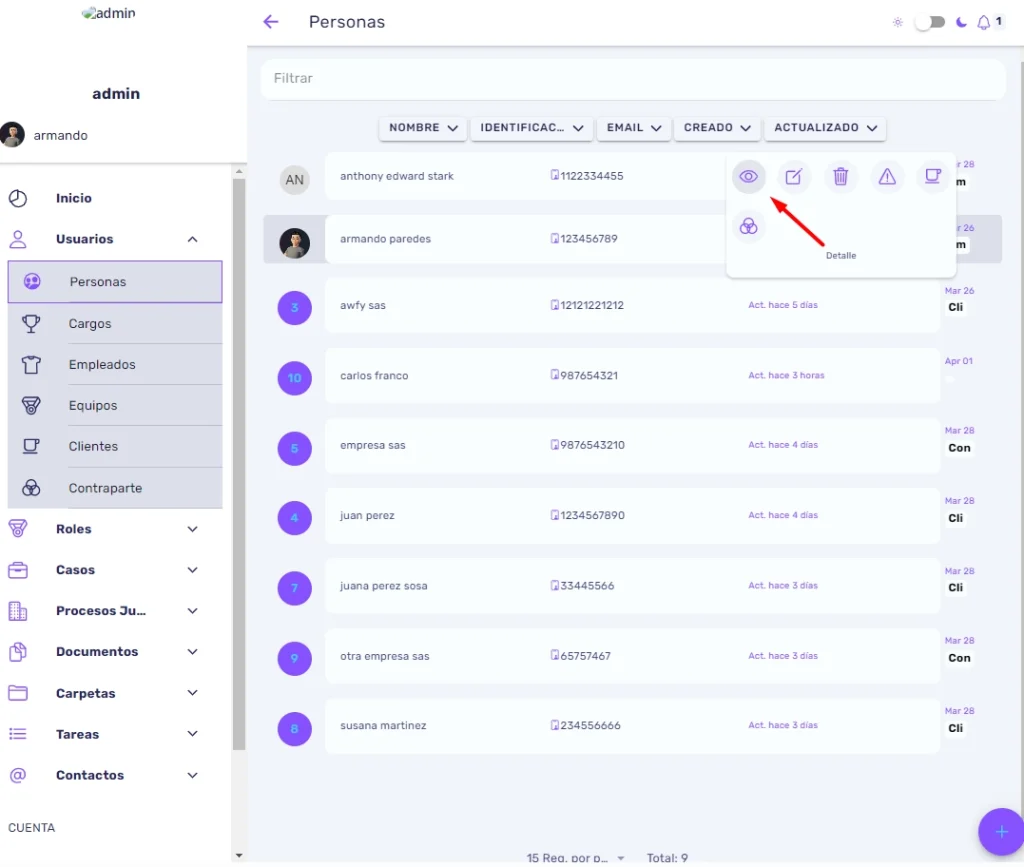1024x867 pixels.
Task: Click the sidebar vertical scrollbar
Action: 238,464
